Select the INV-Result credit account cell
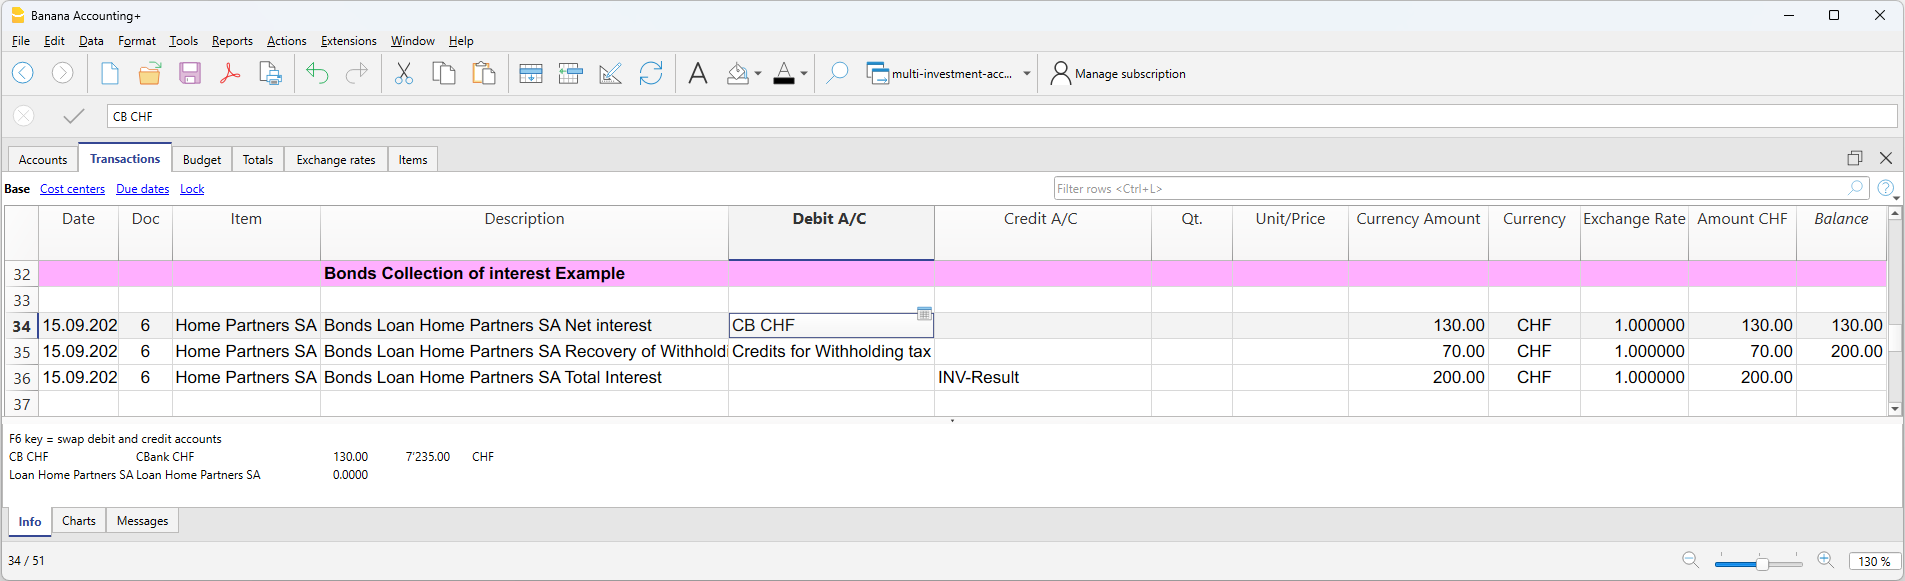This screenshot has height=581, width=1905. tap(1042, 377)
